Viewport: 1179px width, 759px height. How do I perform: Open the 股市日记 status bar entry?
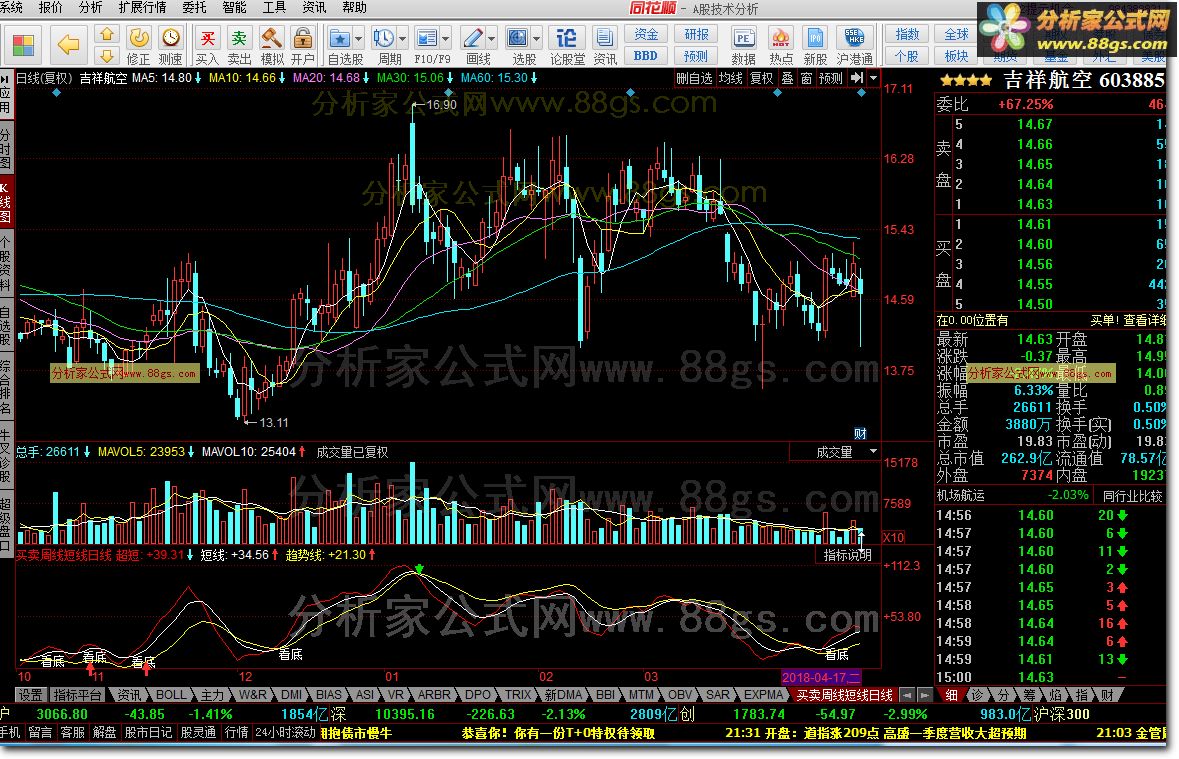pyautogui.click(x=148, y=733)
